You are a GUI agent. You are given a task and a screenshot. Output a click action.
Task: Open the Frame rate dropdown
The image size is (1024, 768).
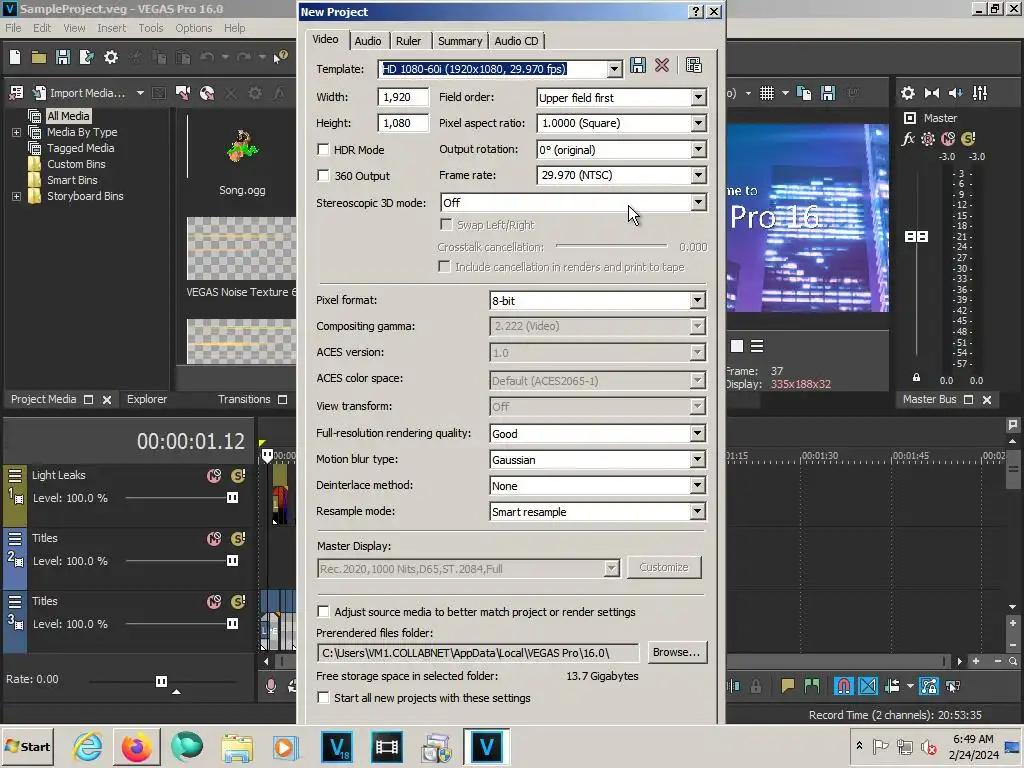click(698, 175)
